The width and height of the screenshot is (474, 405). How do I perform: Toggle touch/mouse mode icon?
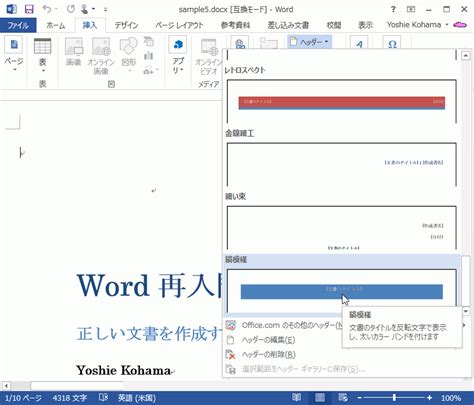coord(85,9)
